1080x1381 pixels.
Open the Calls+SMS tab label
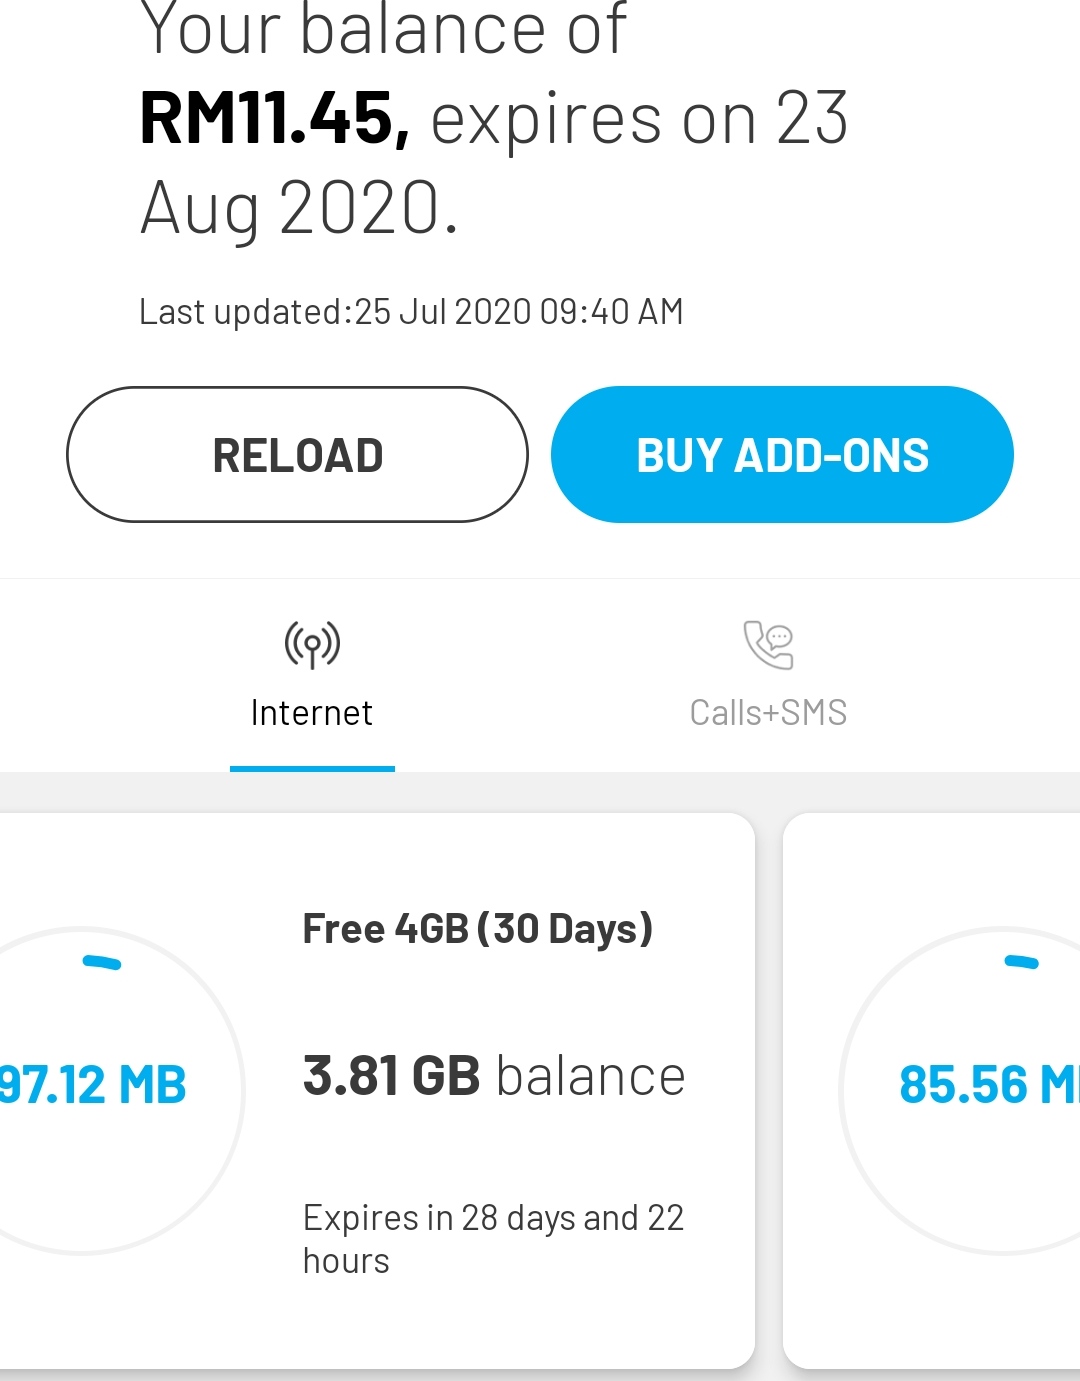[768, 713]
